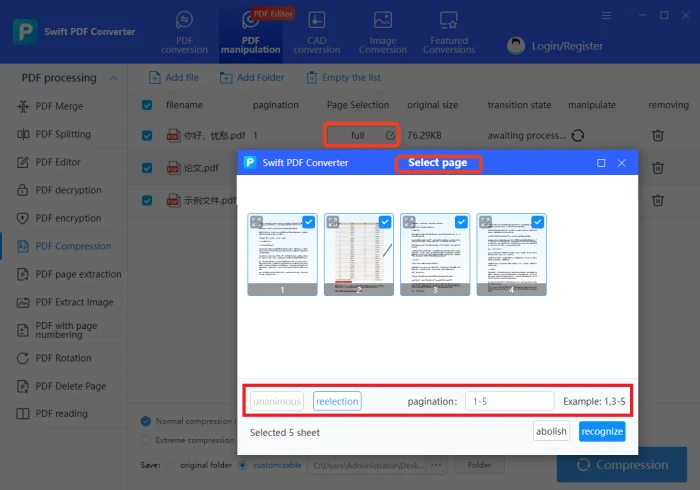Select page 1 thumbnail

(283, 254)
